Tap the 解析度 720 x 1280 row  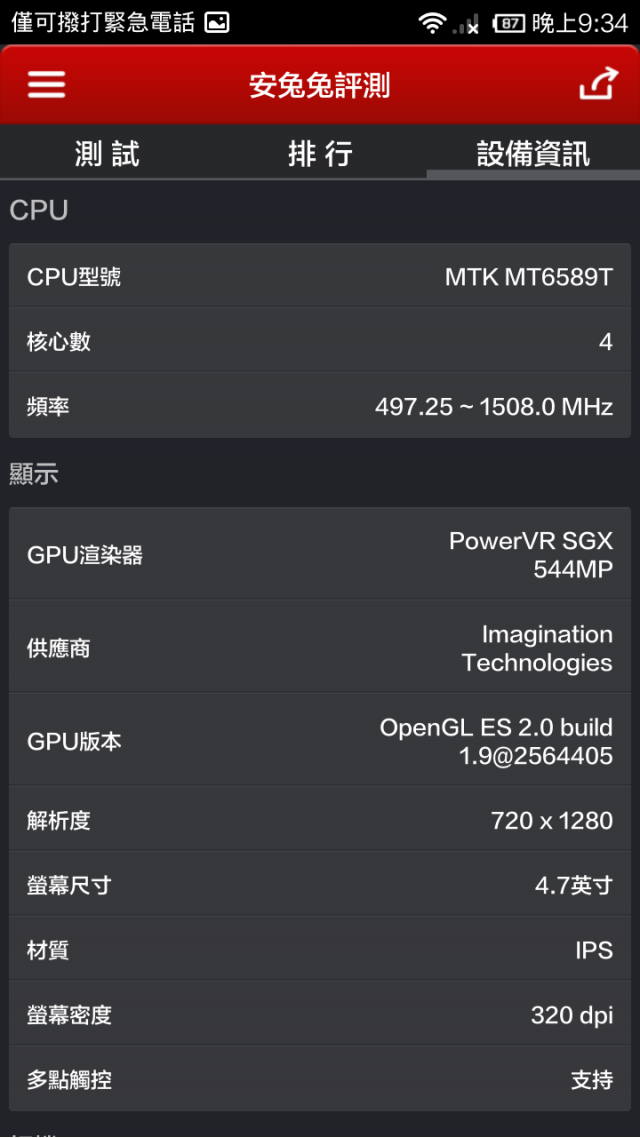(320, 819)
